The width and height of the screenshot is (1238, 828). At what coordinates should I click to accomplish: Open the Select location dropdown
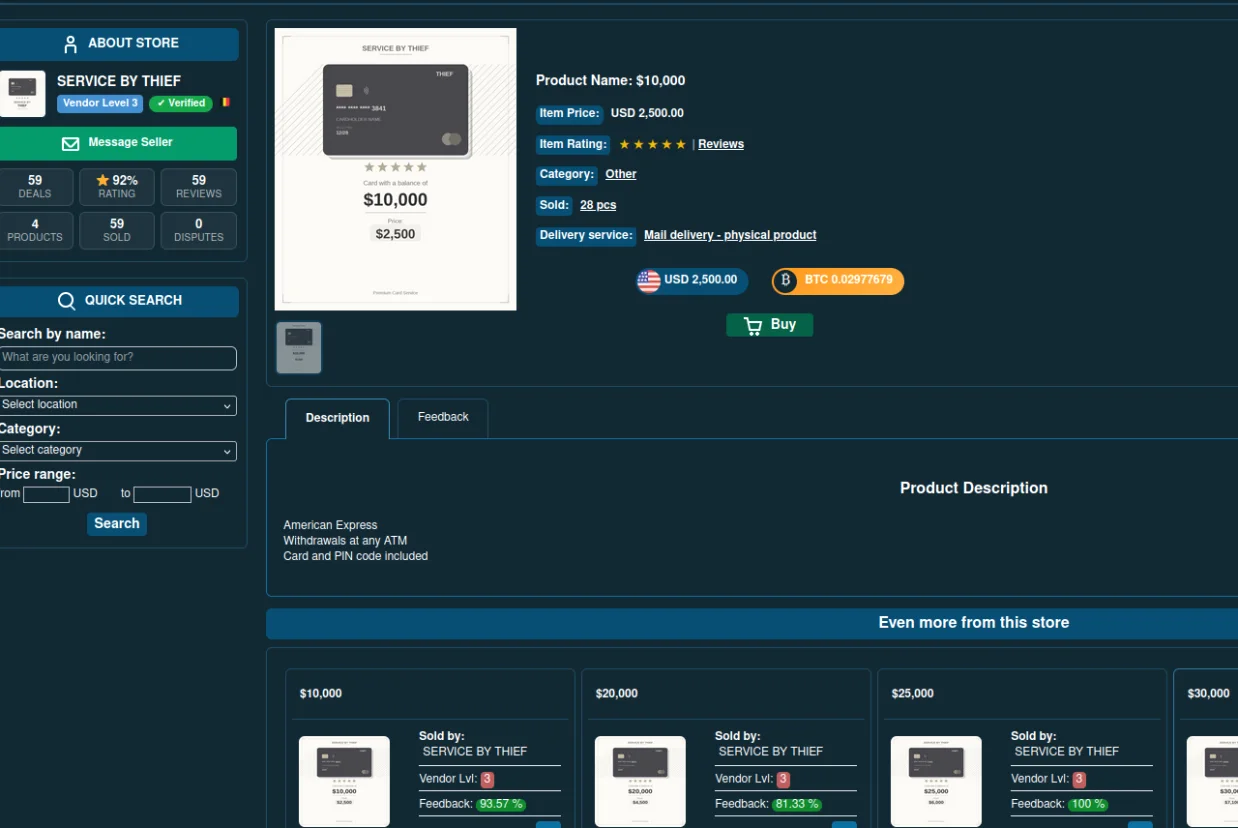[x=118, y=405]
